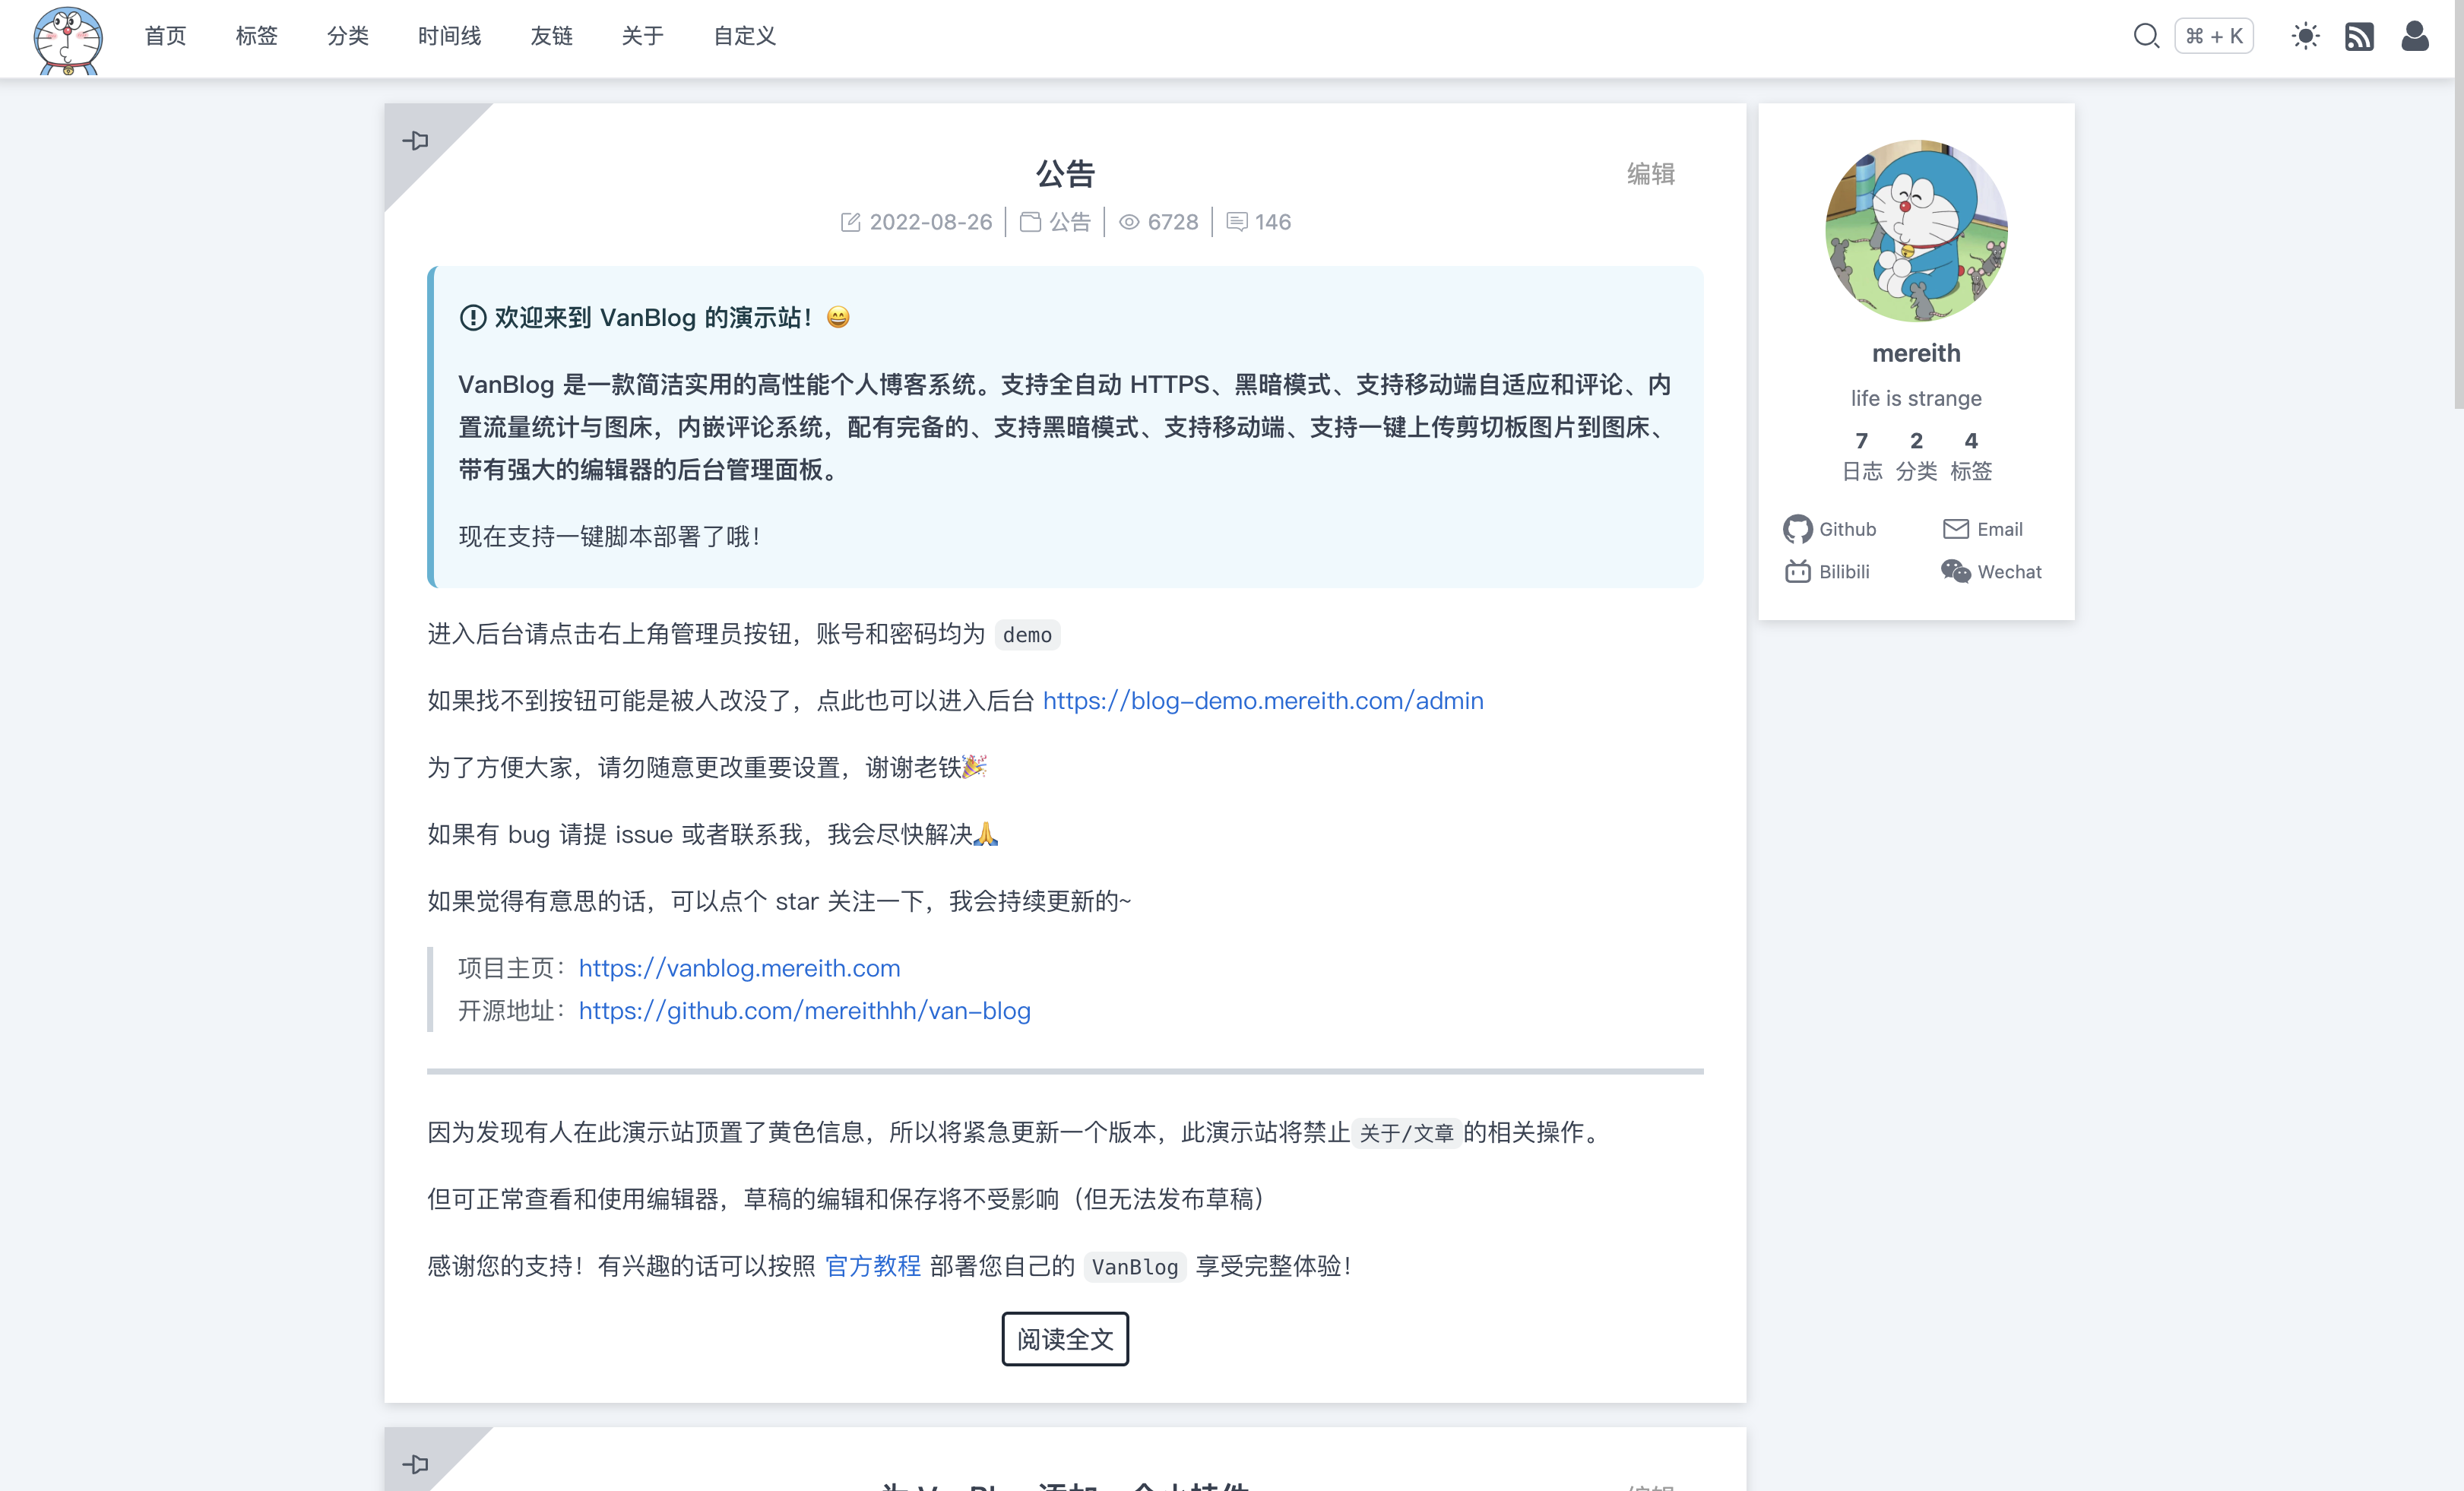2464x1491 pixels.
Task: Open search with the magnifier icon
Action: click(x=2146, y=35)
